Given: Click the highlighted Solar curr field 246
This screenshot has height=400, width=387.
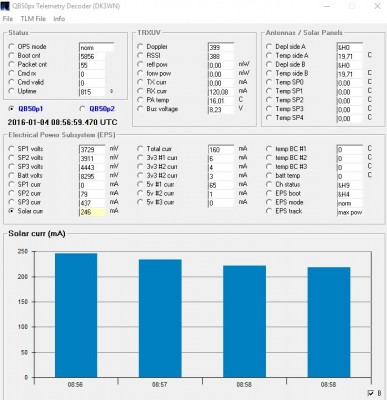Looking at the screenshot, I should click(92, 212).
